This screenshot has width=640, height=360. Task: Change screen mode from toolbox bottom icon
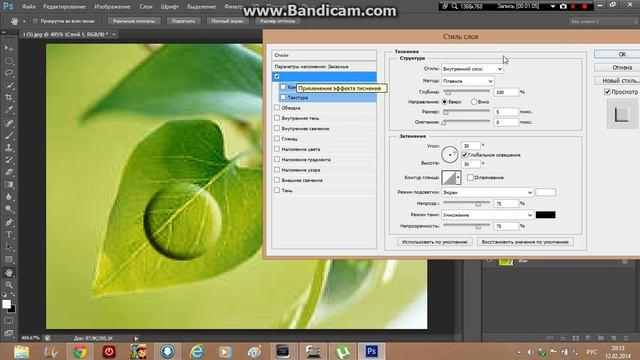click(x=9, y=333)
